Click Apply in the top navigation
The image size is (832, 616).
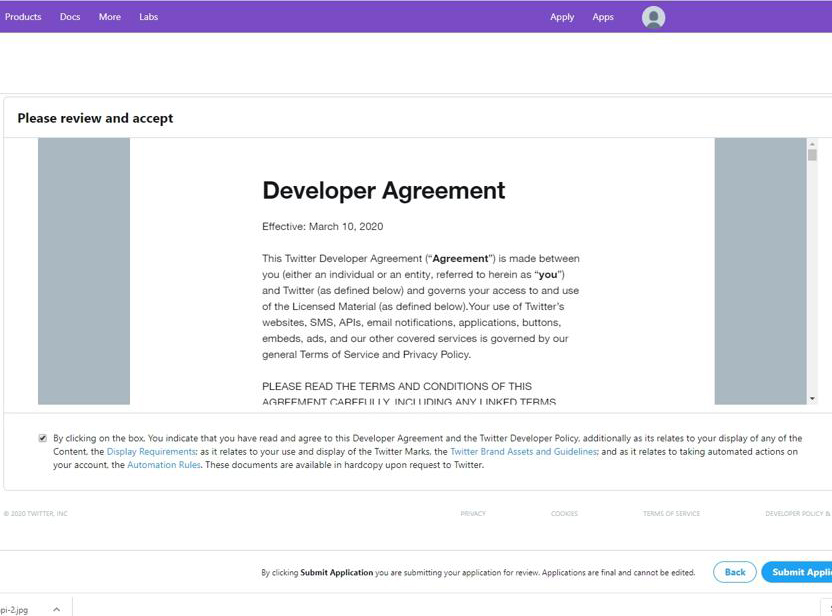[562, 17]
